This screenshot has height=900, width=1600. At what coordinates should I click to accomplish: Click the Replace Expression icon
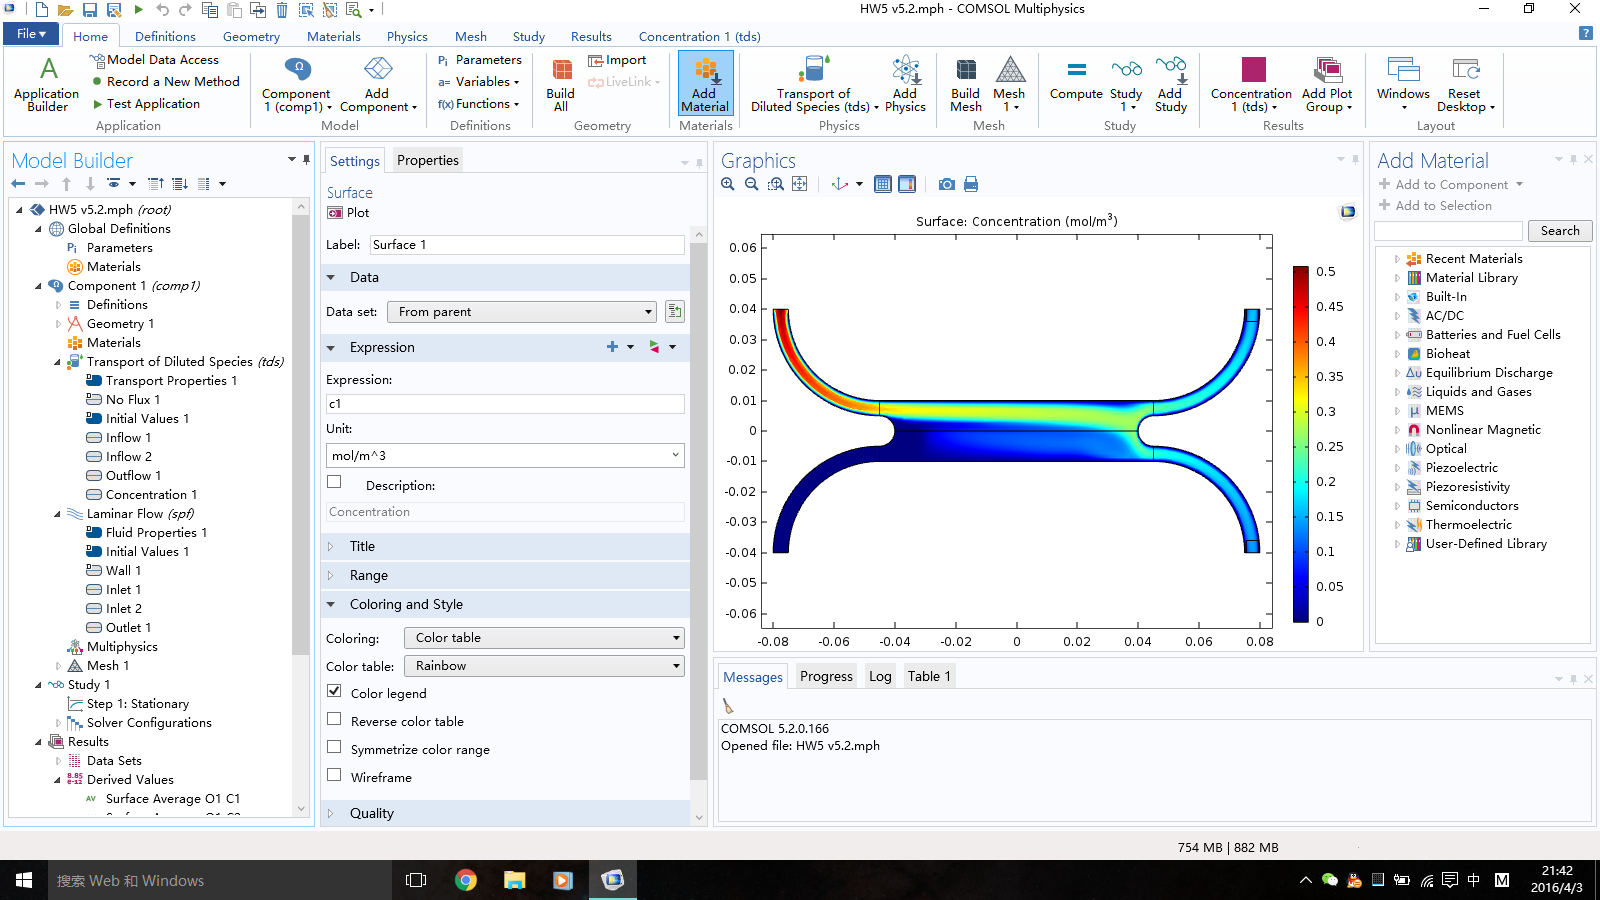(x=654, y=347)
